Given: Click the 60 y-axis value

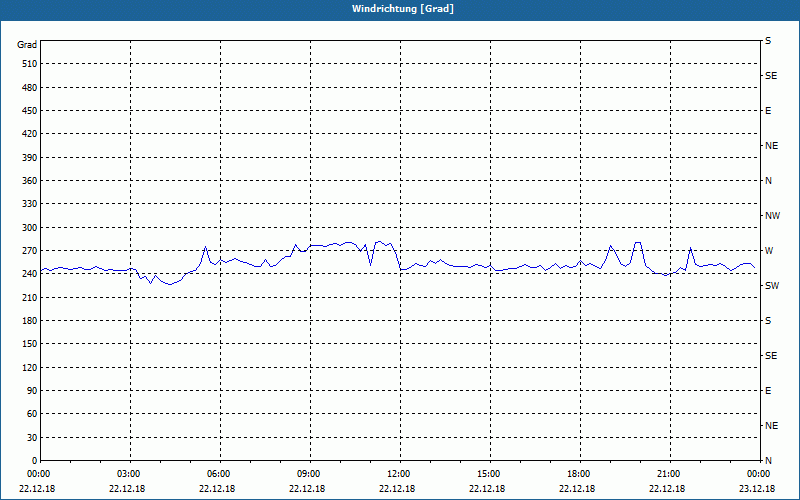Looking at the screenshot, I should (x=32, y=414).
